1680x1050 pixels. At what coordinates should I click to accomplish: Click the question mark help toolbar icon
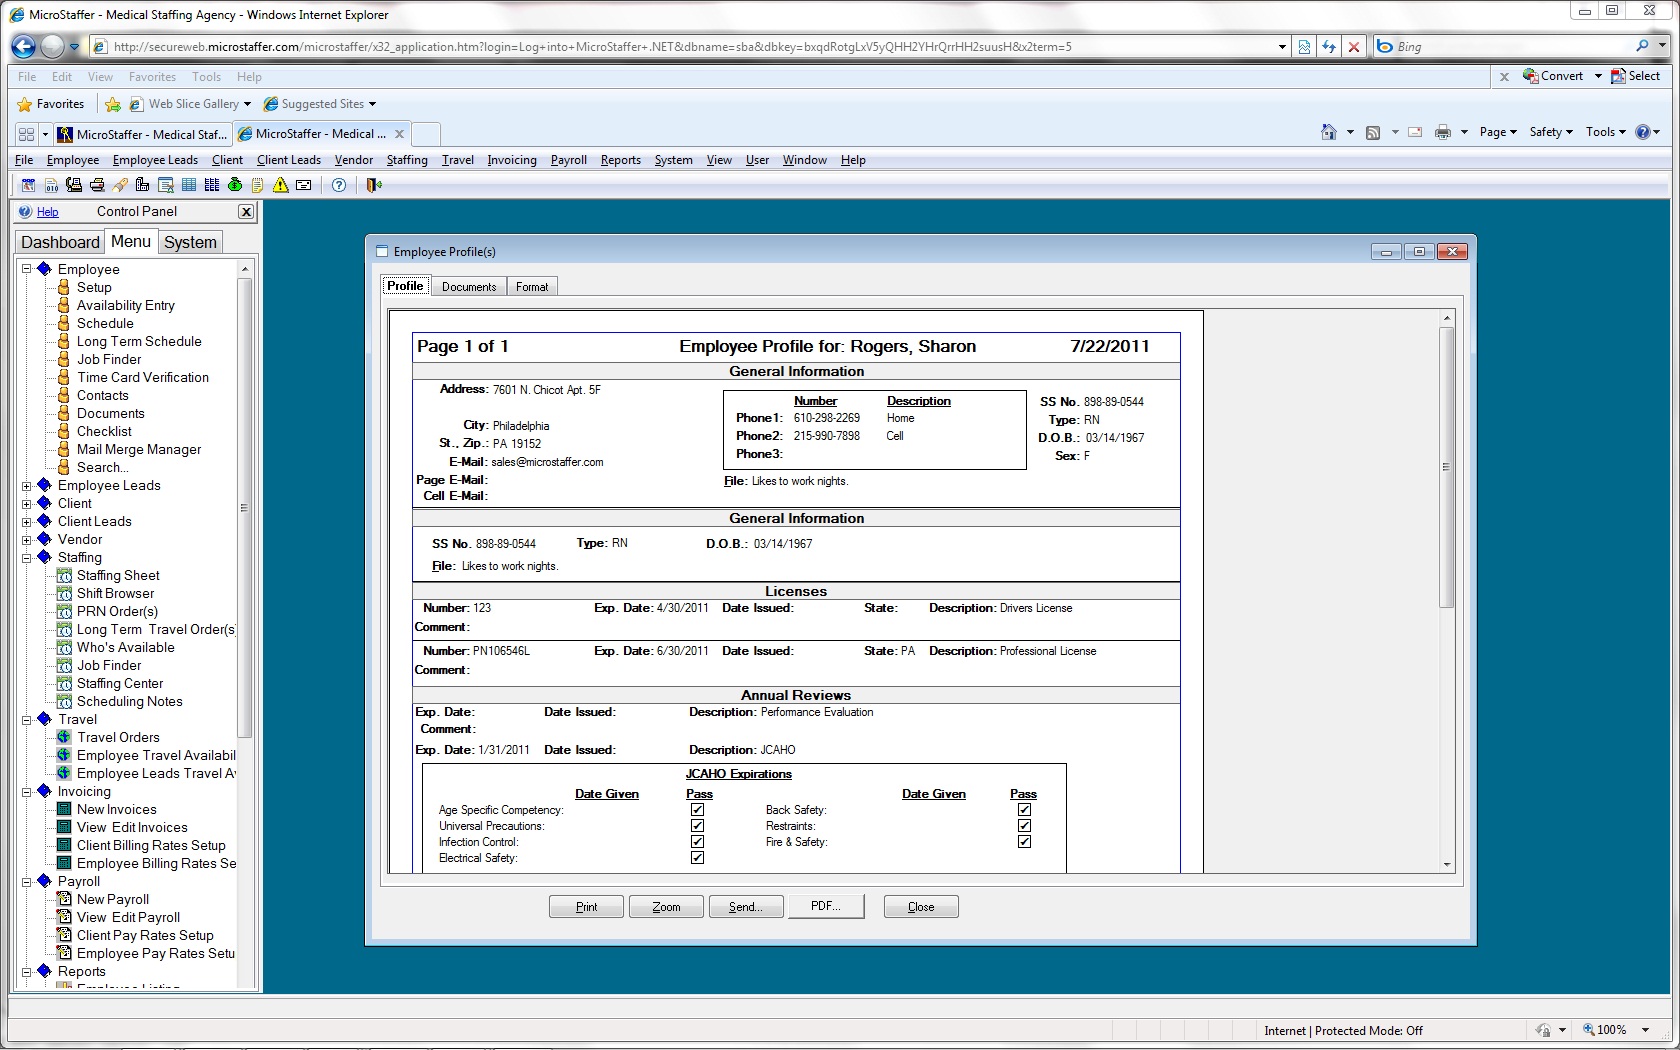(339, 185)
